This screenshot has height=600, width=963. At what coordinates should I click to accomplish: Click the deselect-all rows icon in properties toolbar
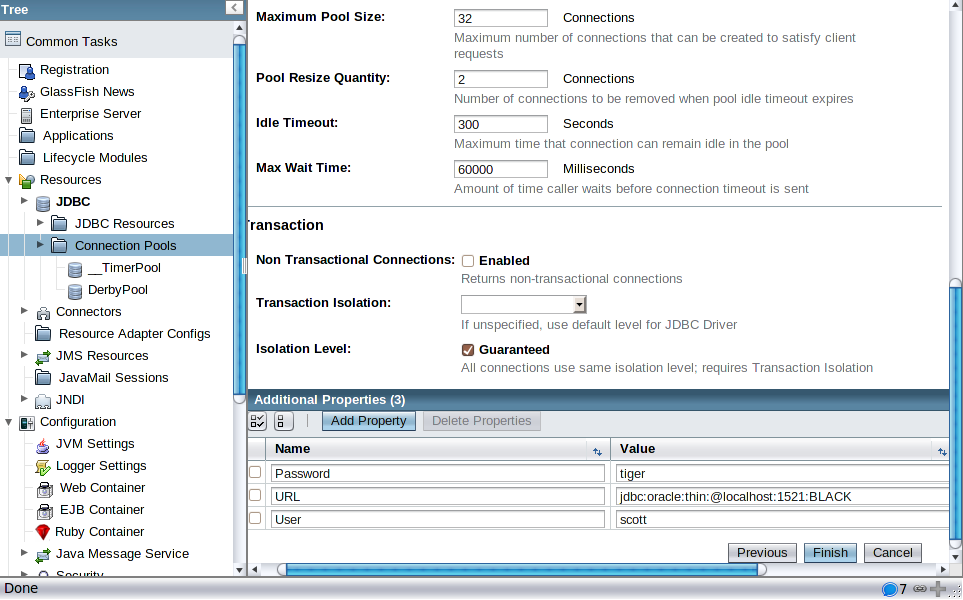tap(283, 421)
